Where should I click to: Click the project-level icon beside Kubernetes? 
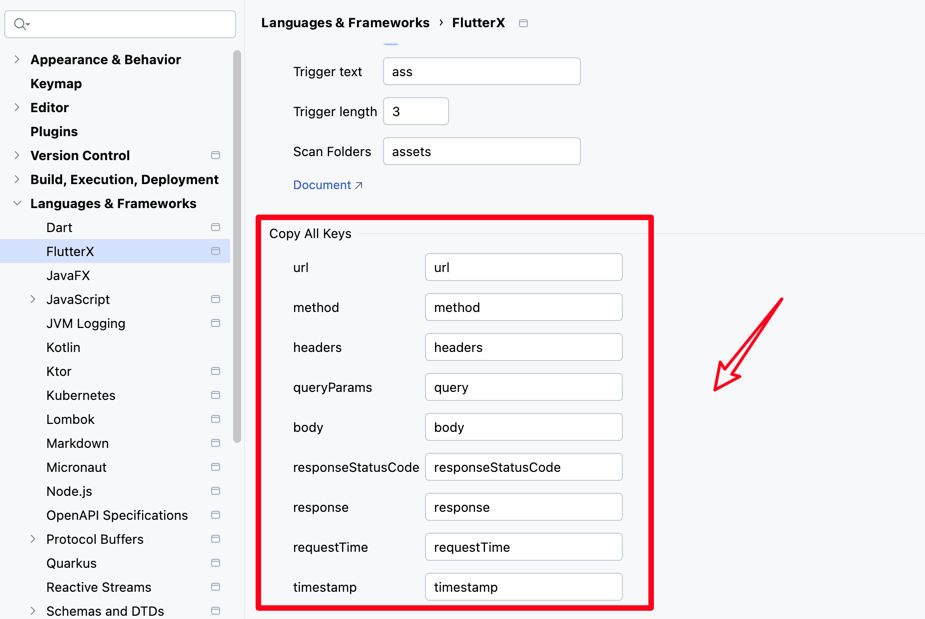(x=215, y=396)
